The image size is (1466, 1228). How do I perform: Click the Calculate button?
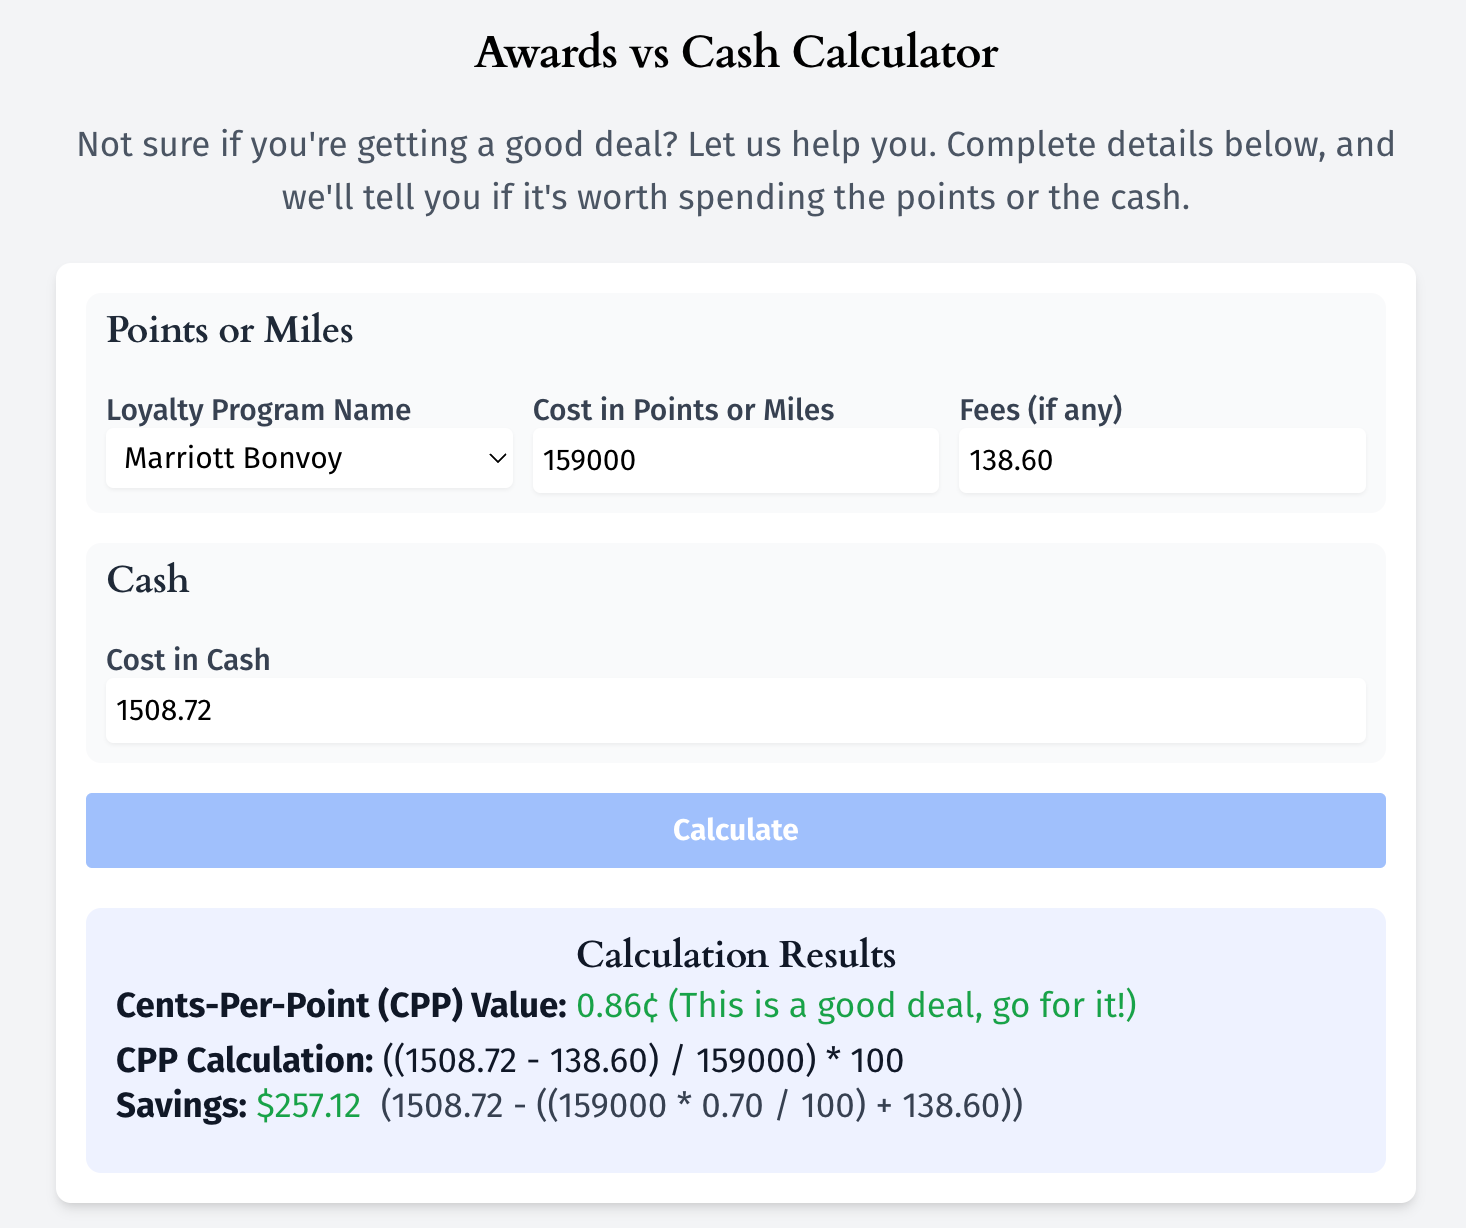click(x=735, y=830)
